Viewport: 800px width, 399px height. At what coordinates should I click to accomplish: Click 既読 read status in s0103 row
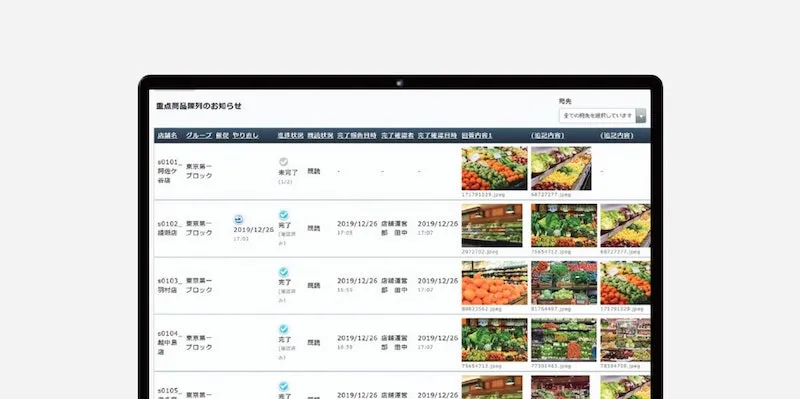pyautogui.click(x=314, y=286)
